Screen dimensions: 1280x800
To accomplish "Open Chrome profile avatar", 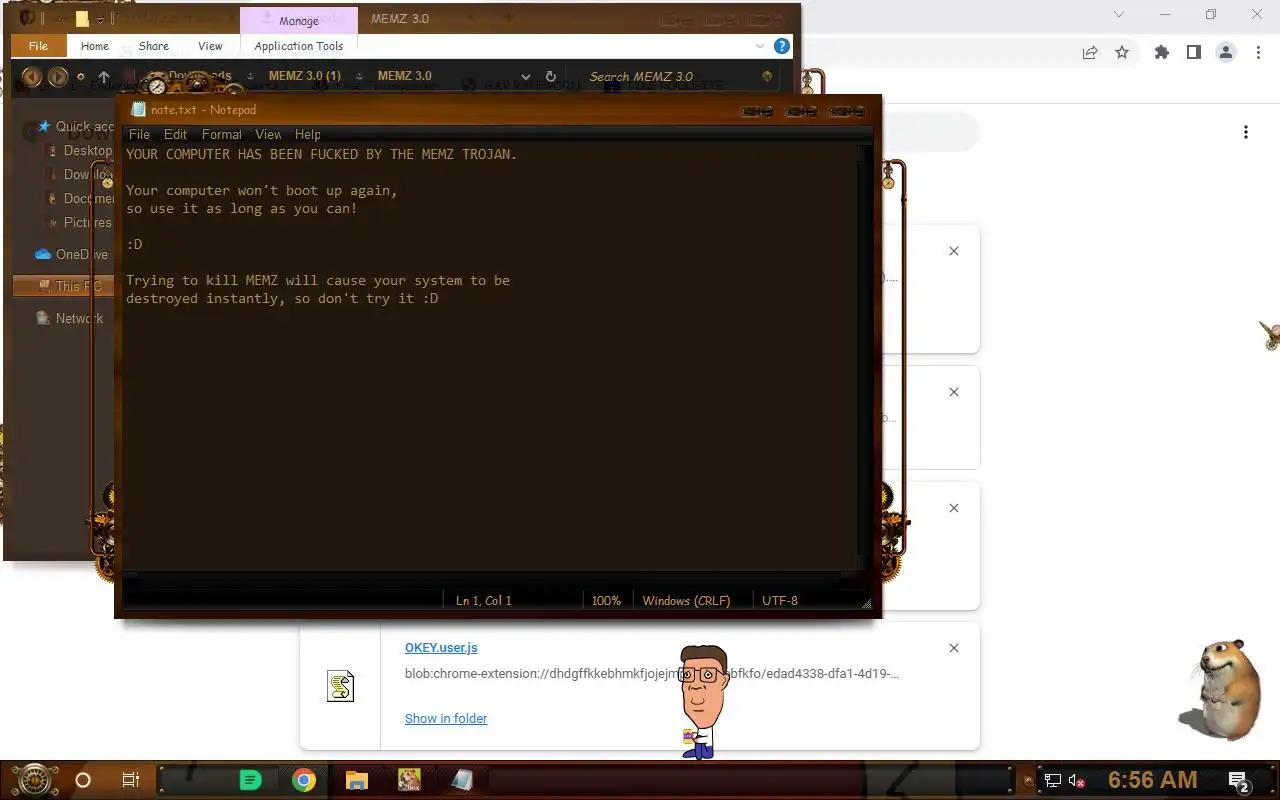I will 1226,52.
